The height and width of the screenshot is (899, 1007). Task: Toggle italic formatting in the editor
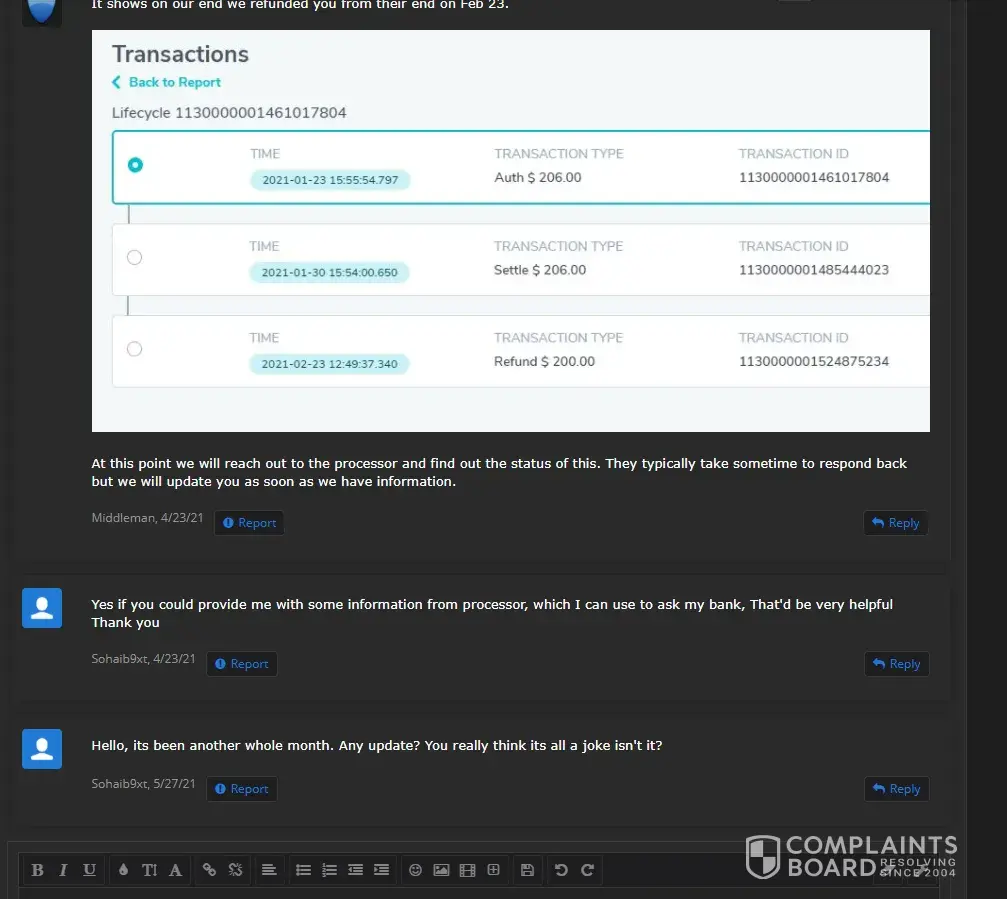(x=63, y=870)
